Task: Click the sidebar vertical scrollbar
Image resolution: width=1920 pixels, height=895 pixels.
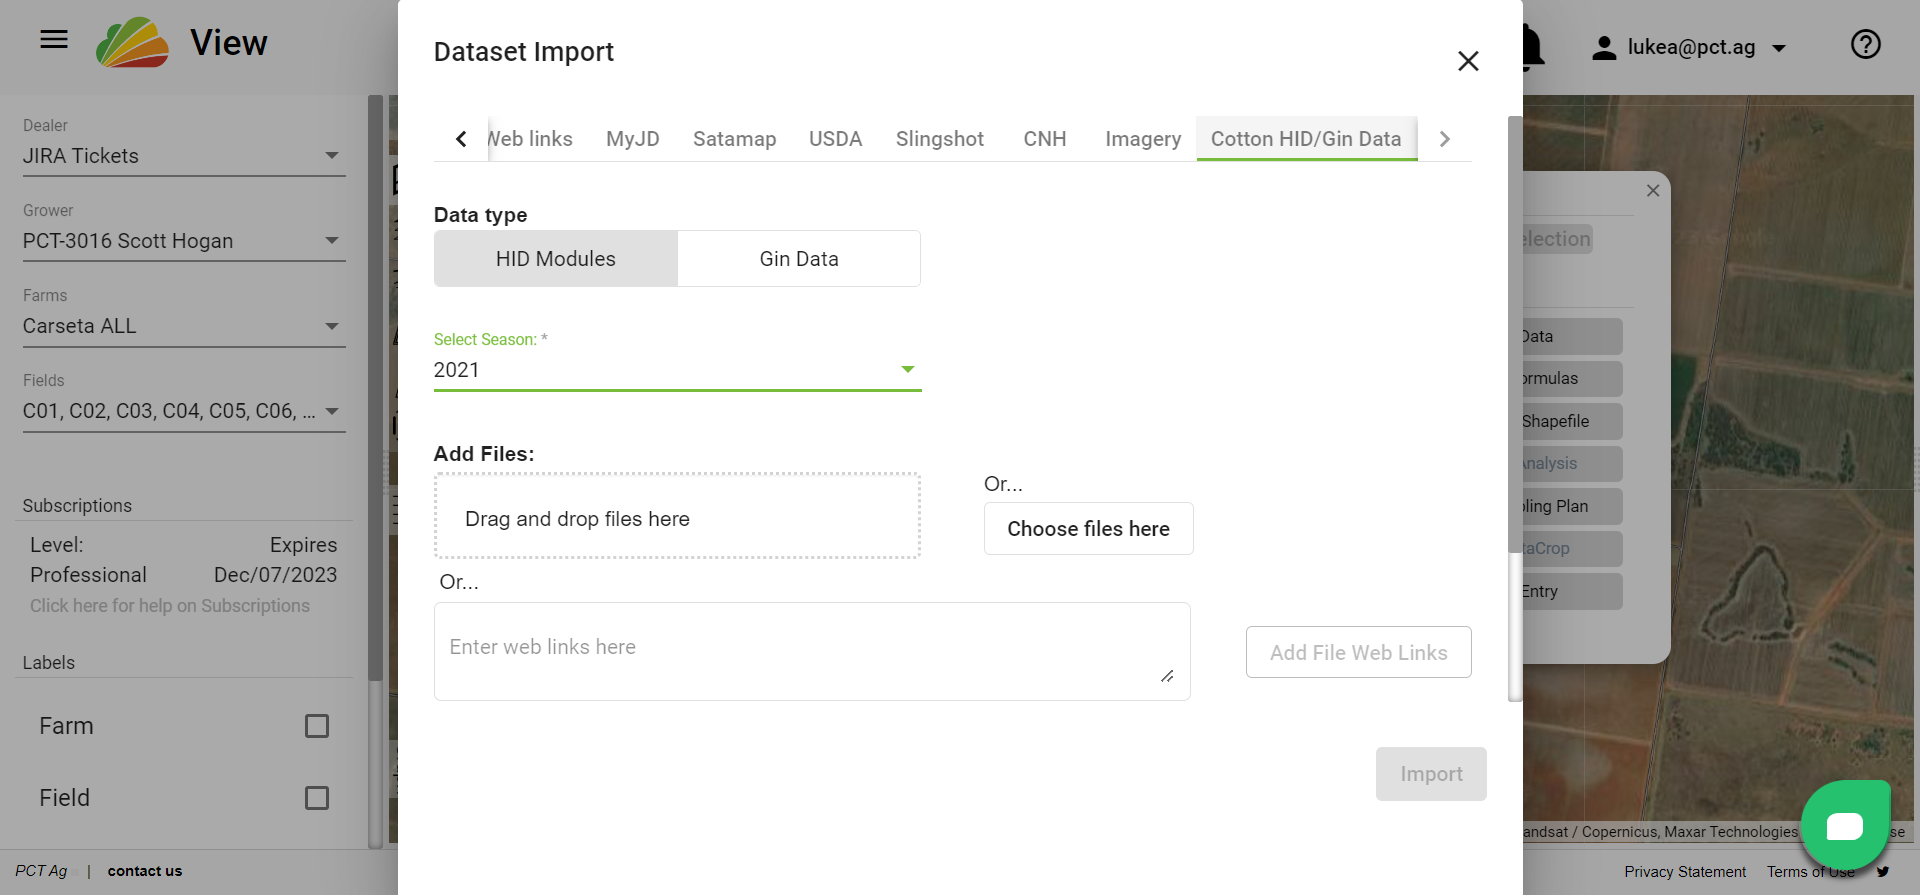Action: tap(375, 388)
